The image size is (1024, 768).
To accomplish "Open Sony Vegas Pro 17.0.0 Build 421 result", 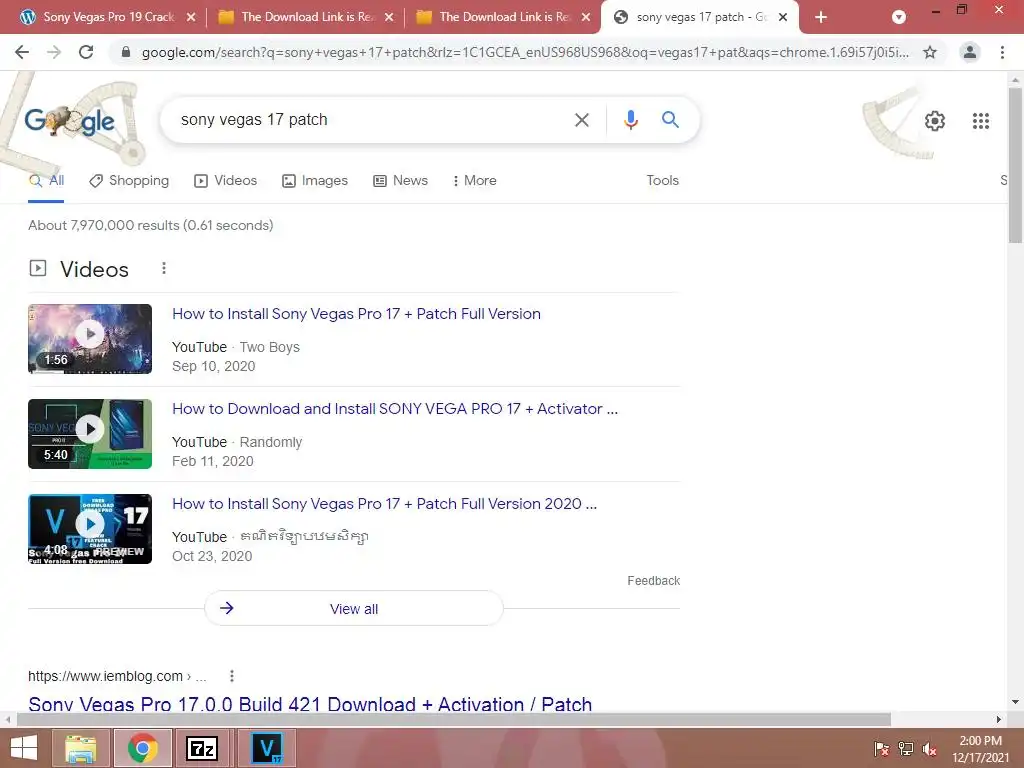I will pyautogui.click(x=310, y=704).
